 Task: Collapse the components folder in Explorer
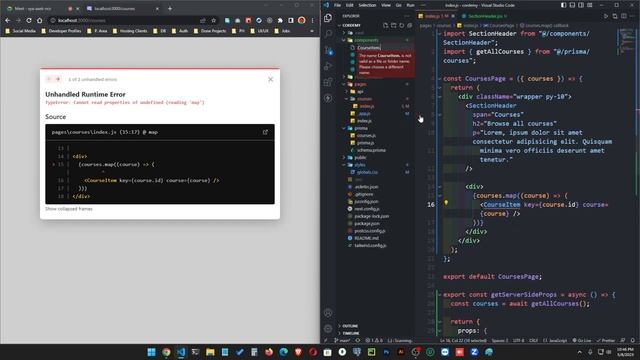[x=366, y=40]
